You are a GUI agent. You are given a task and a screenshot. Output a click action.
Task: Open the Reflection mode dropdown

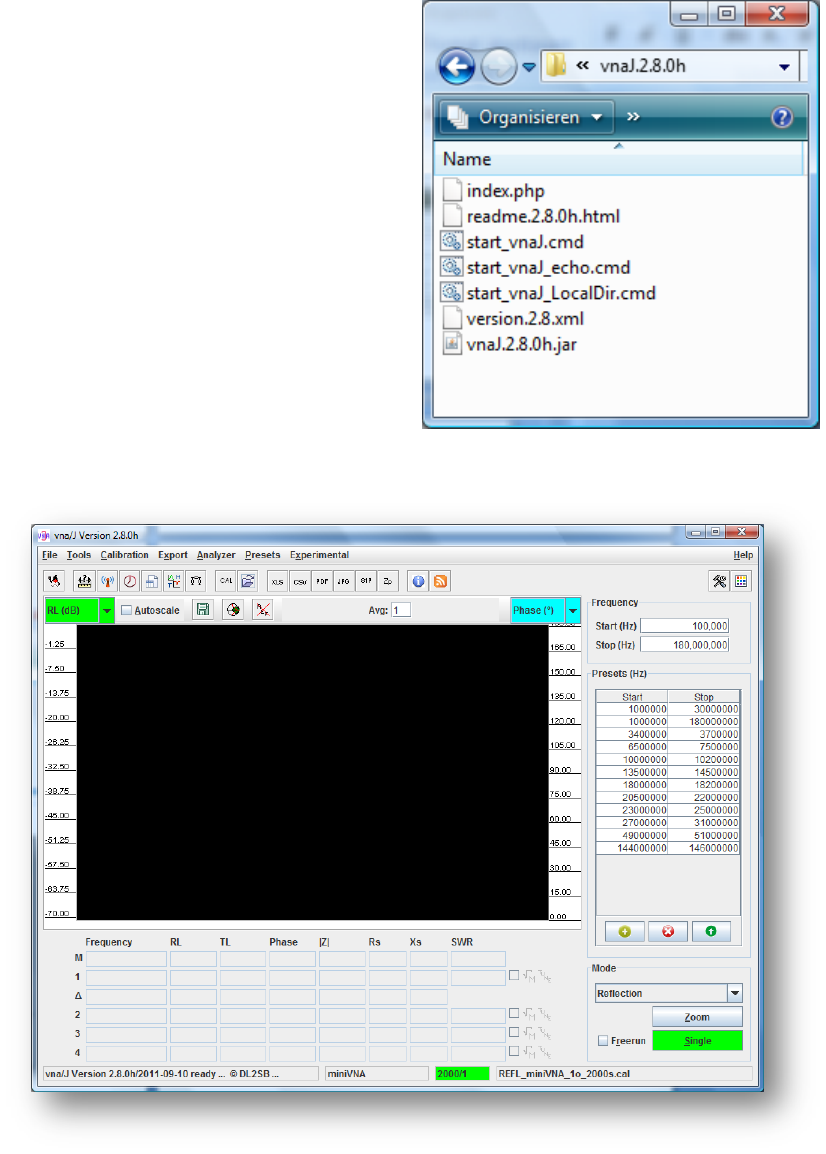(735, 994)
